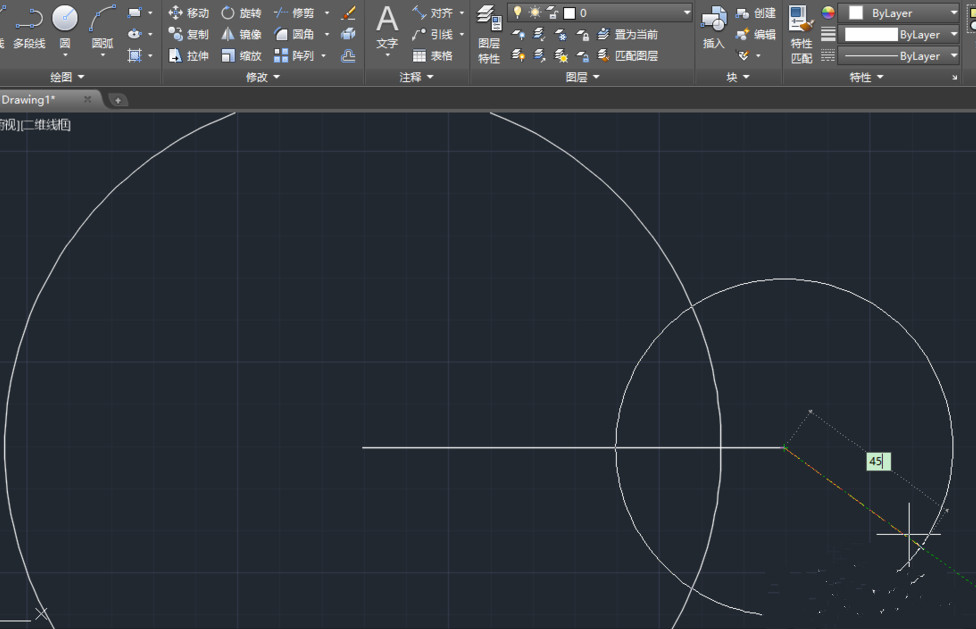Choose the Hatch tool icon in 绘图 panel
Screen dimensions: 976x629
134,56
